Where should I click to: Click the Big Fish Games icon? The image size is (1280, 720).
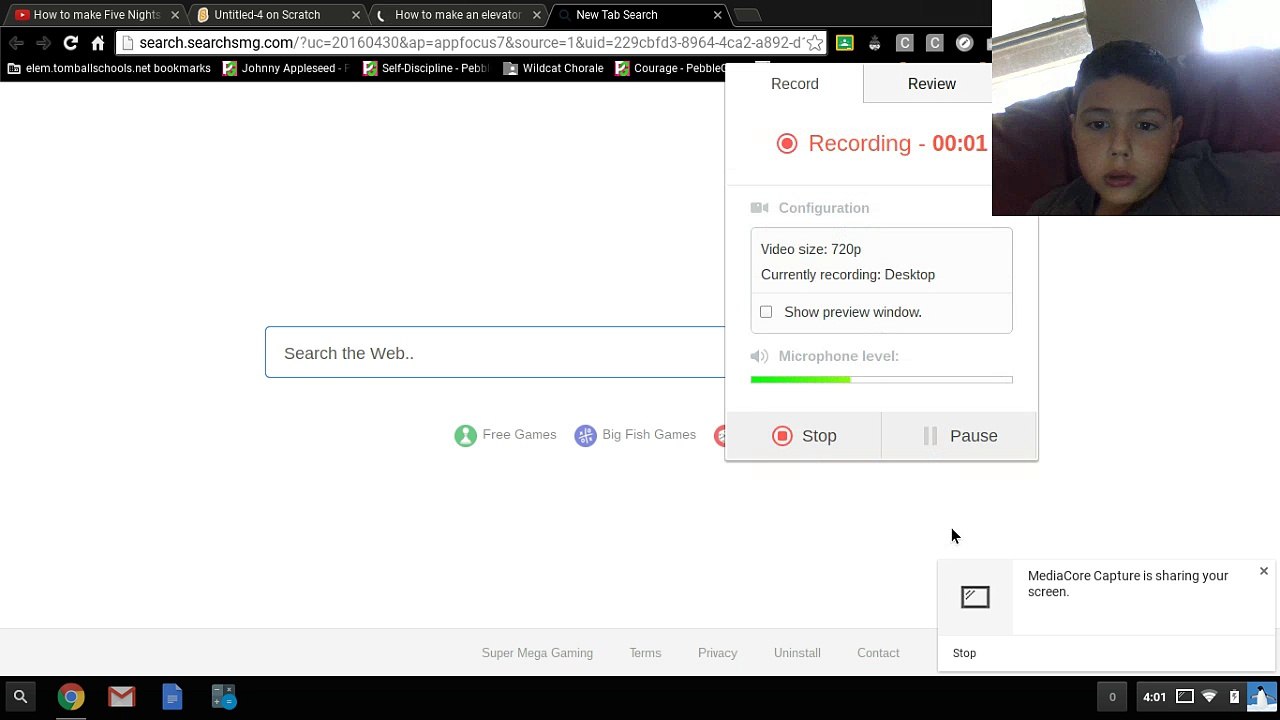pos(585,436)
